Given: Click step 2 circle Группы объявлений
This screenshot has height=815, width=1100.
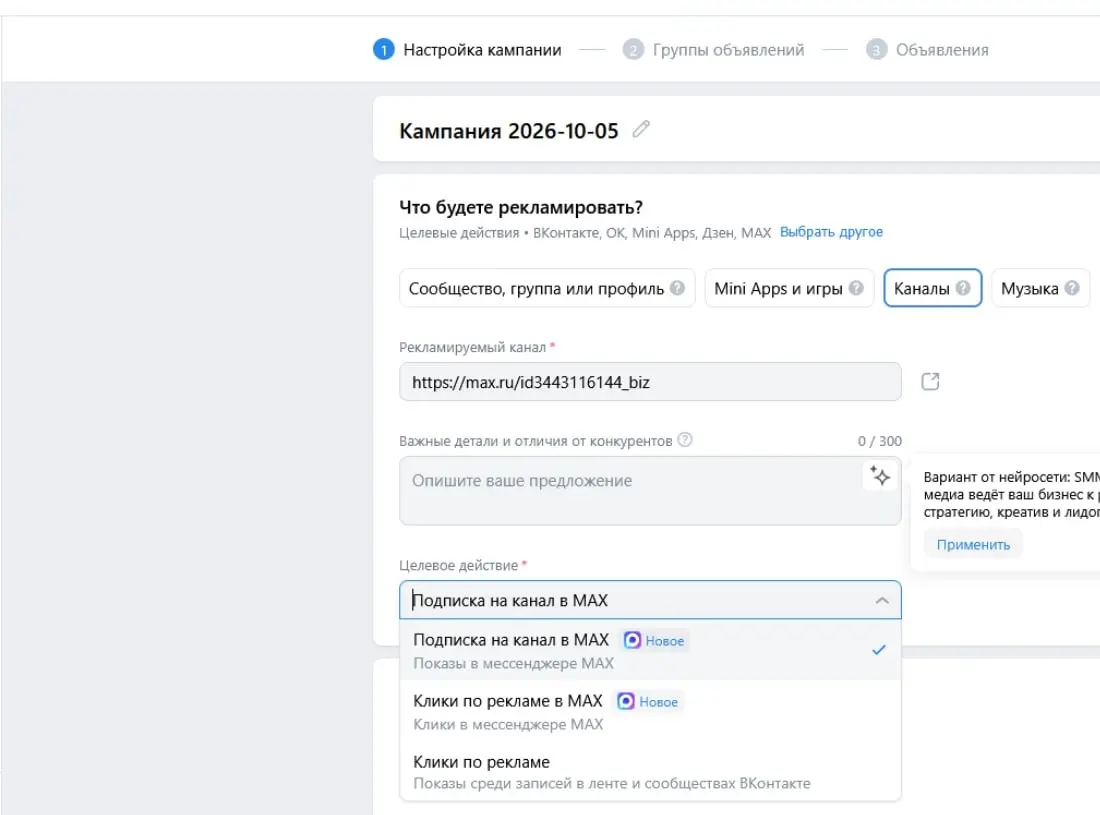Looking at the screenshot, I should click(x=633, y=50).
